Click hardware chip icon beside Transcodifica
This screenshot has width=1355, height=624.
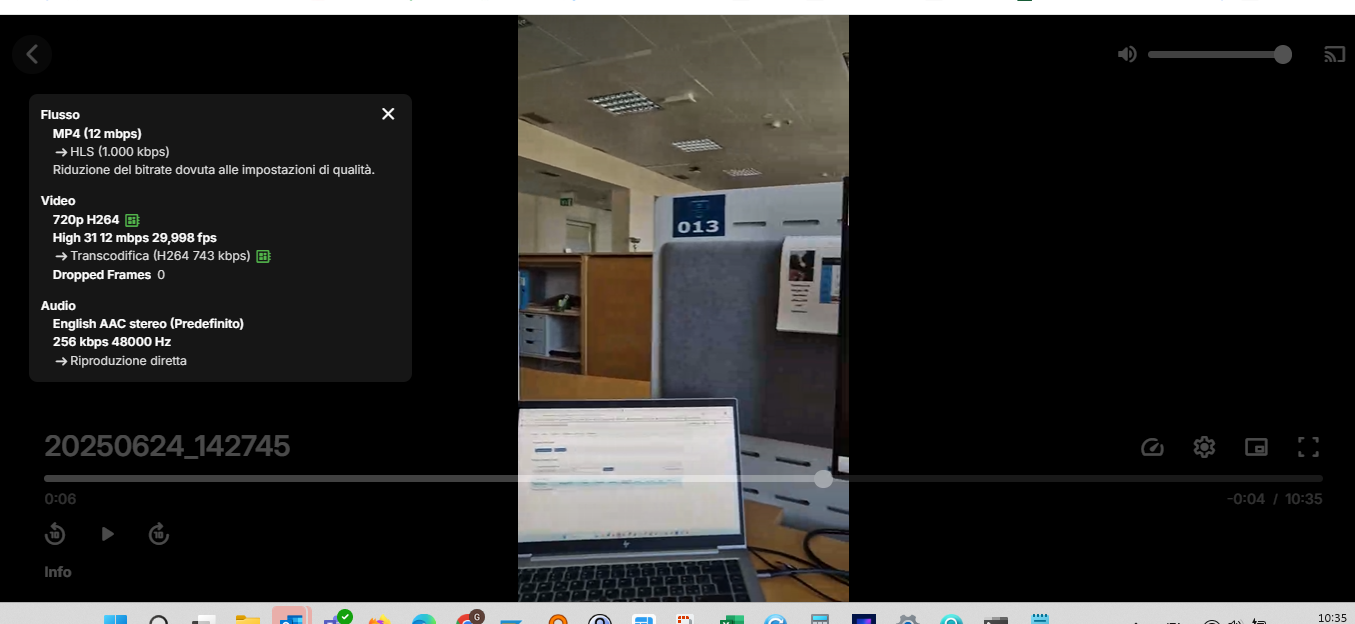pos(264,256)
